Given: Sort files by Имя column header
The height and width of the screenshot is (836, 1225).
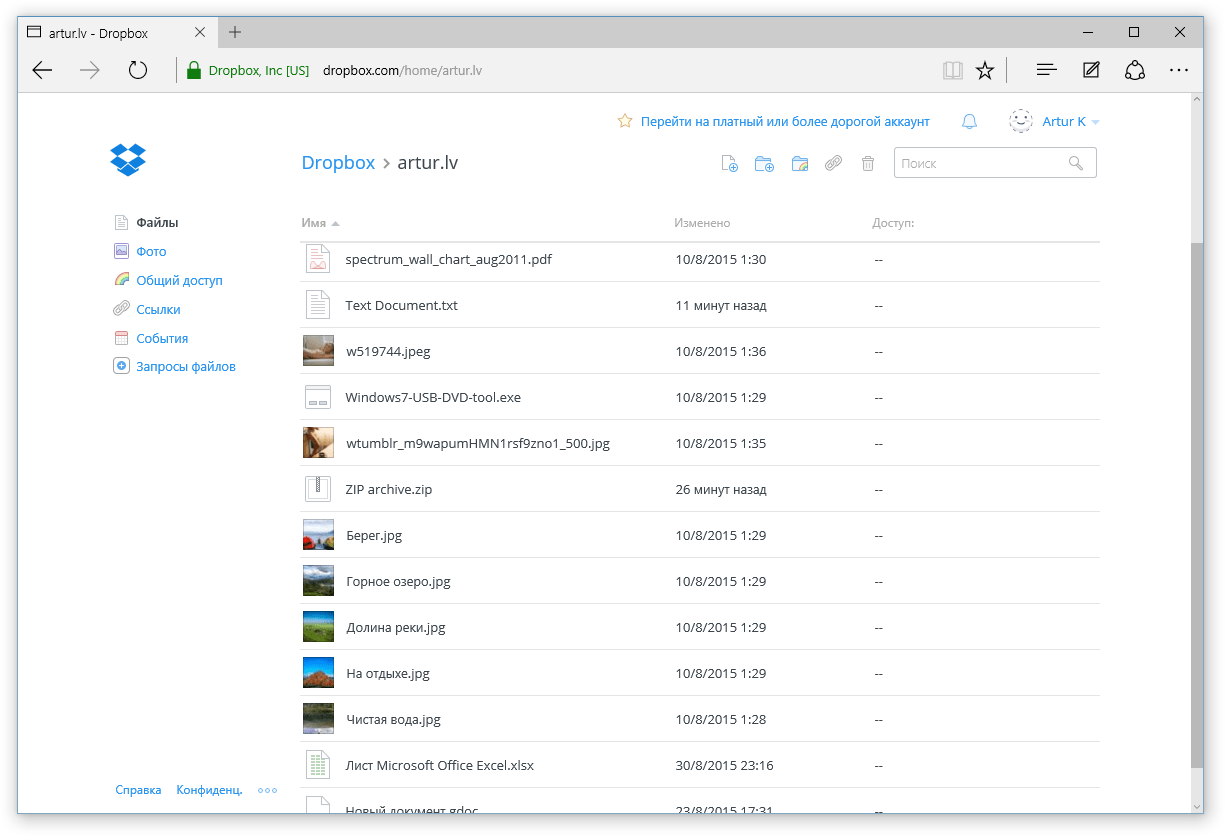Looking at the screenshot, I should point(314,223).
